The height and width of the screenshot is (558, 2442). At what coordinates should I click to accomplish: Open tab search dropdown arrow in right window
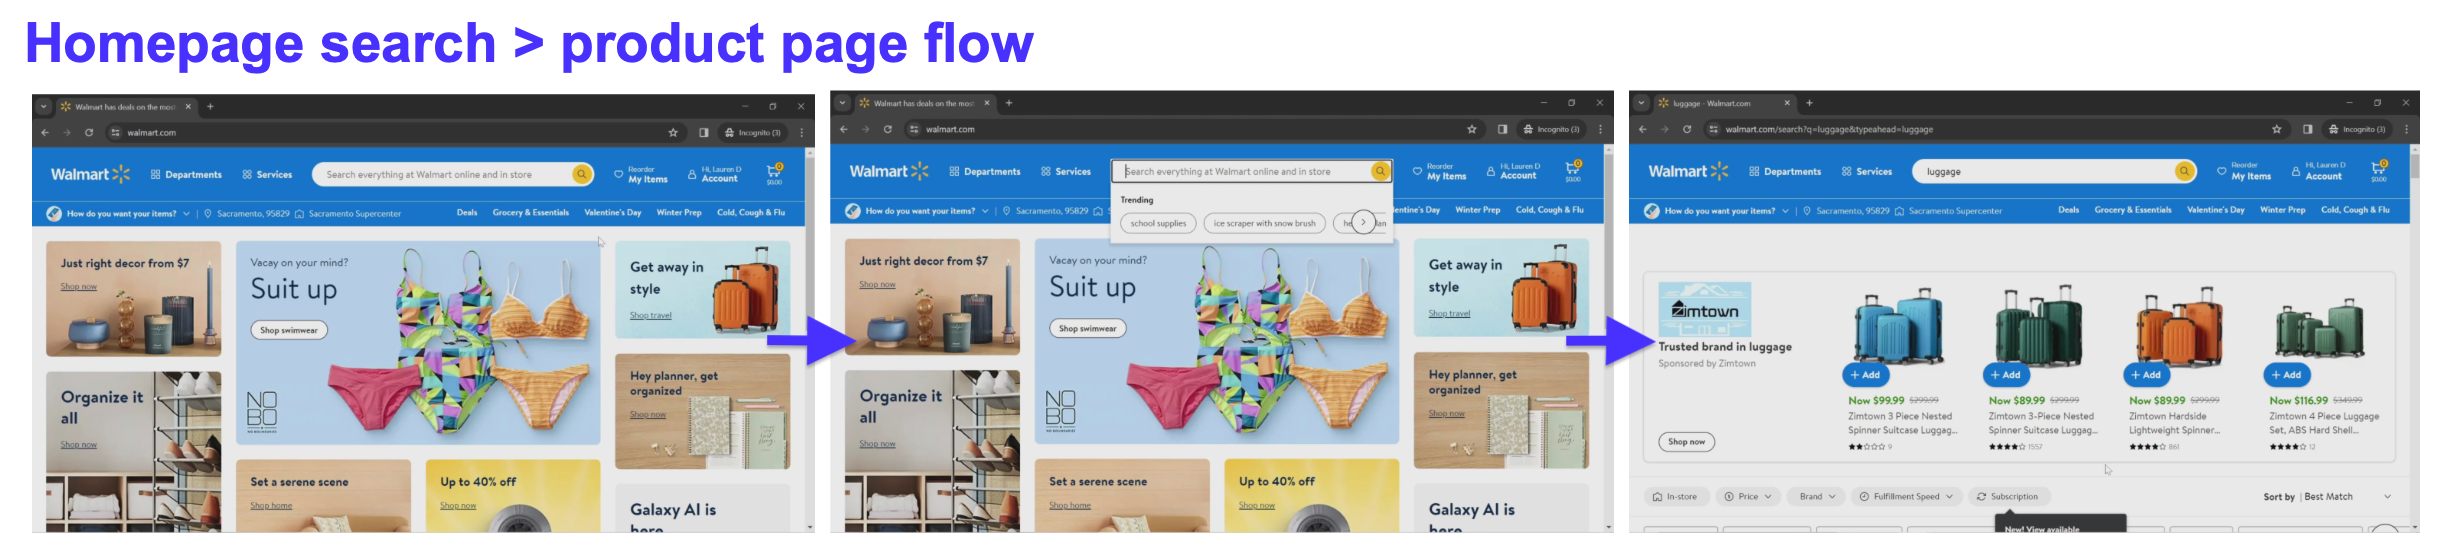point(1642,103)
